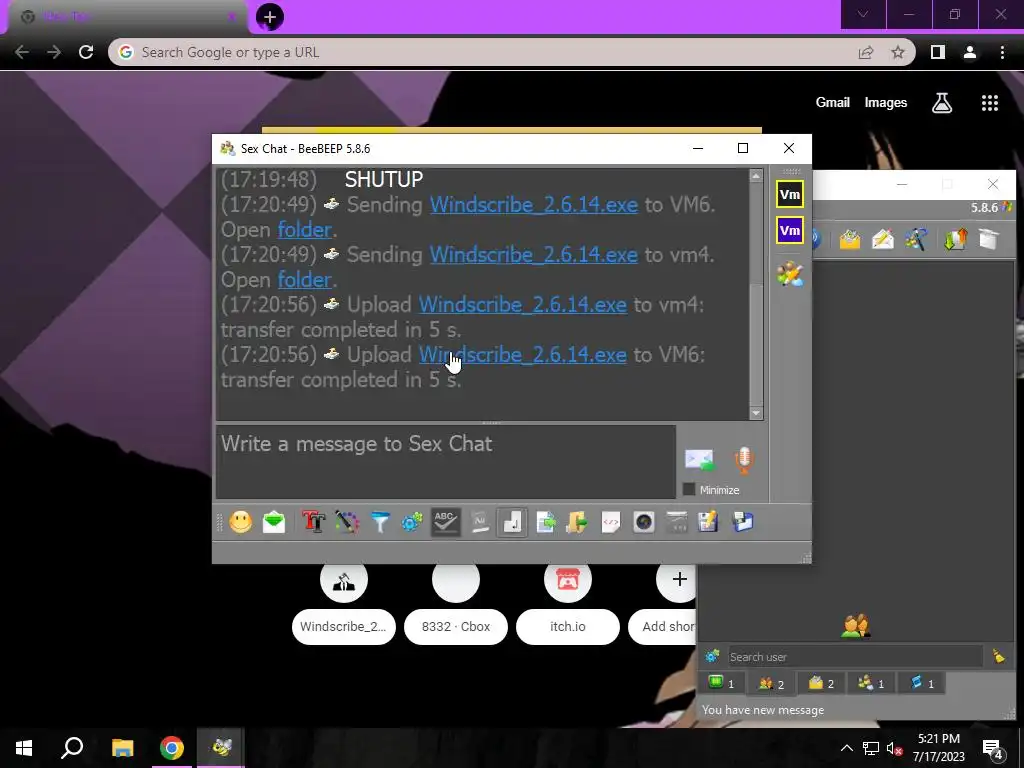
Task: Send a file with the document arrow icon
Action: (x=545, y=522)
